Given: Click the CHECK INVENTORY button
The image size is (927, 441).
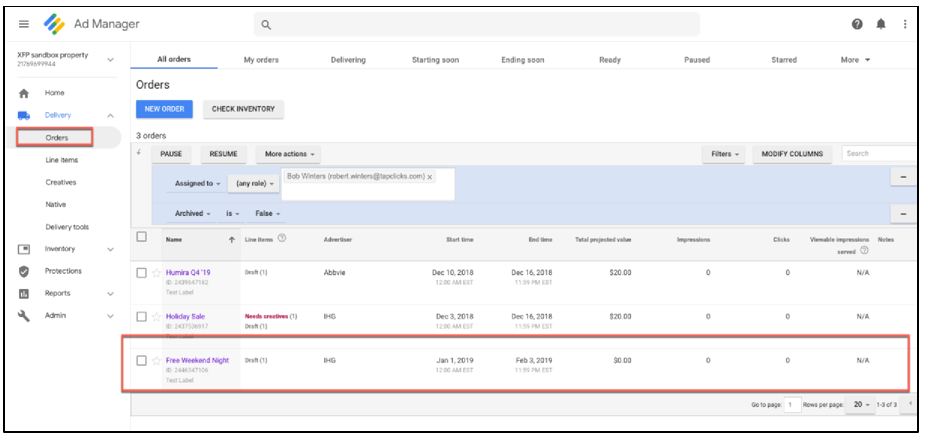Looking at the screenshot, I should click(244, 109).
